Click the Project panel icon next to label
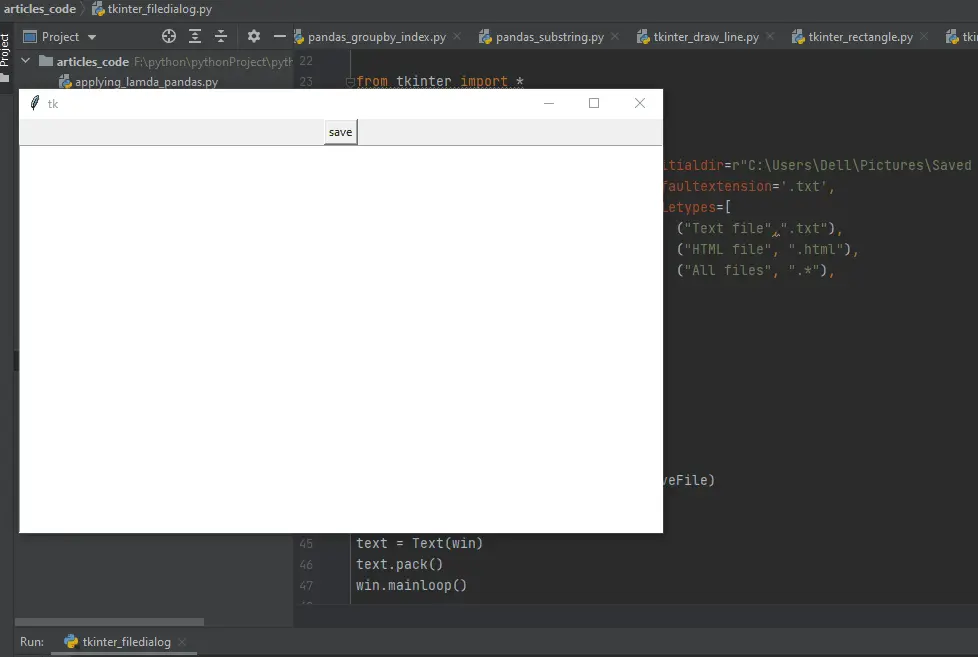Image resolution: width=978 pixels, height=657 pixels. (29, 37)
